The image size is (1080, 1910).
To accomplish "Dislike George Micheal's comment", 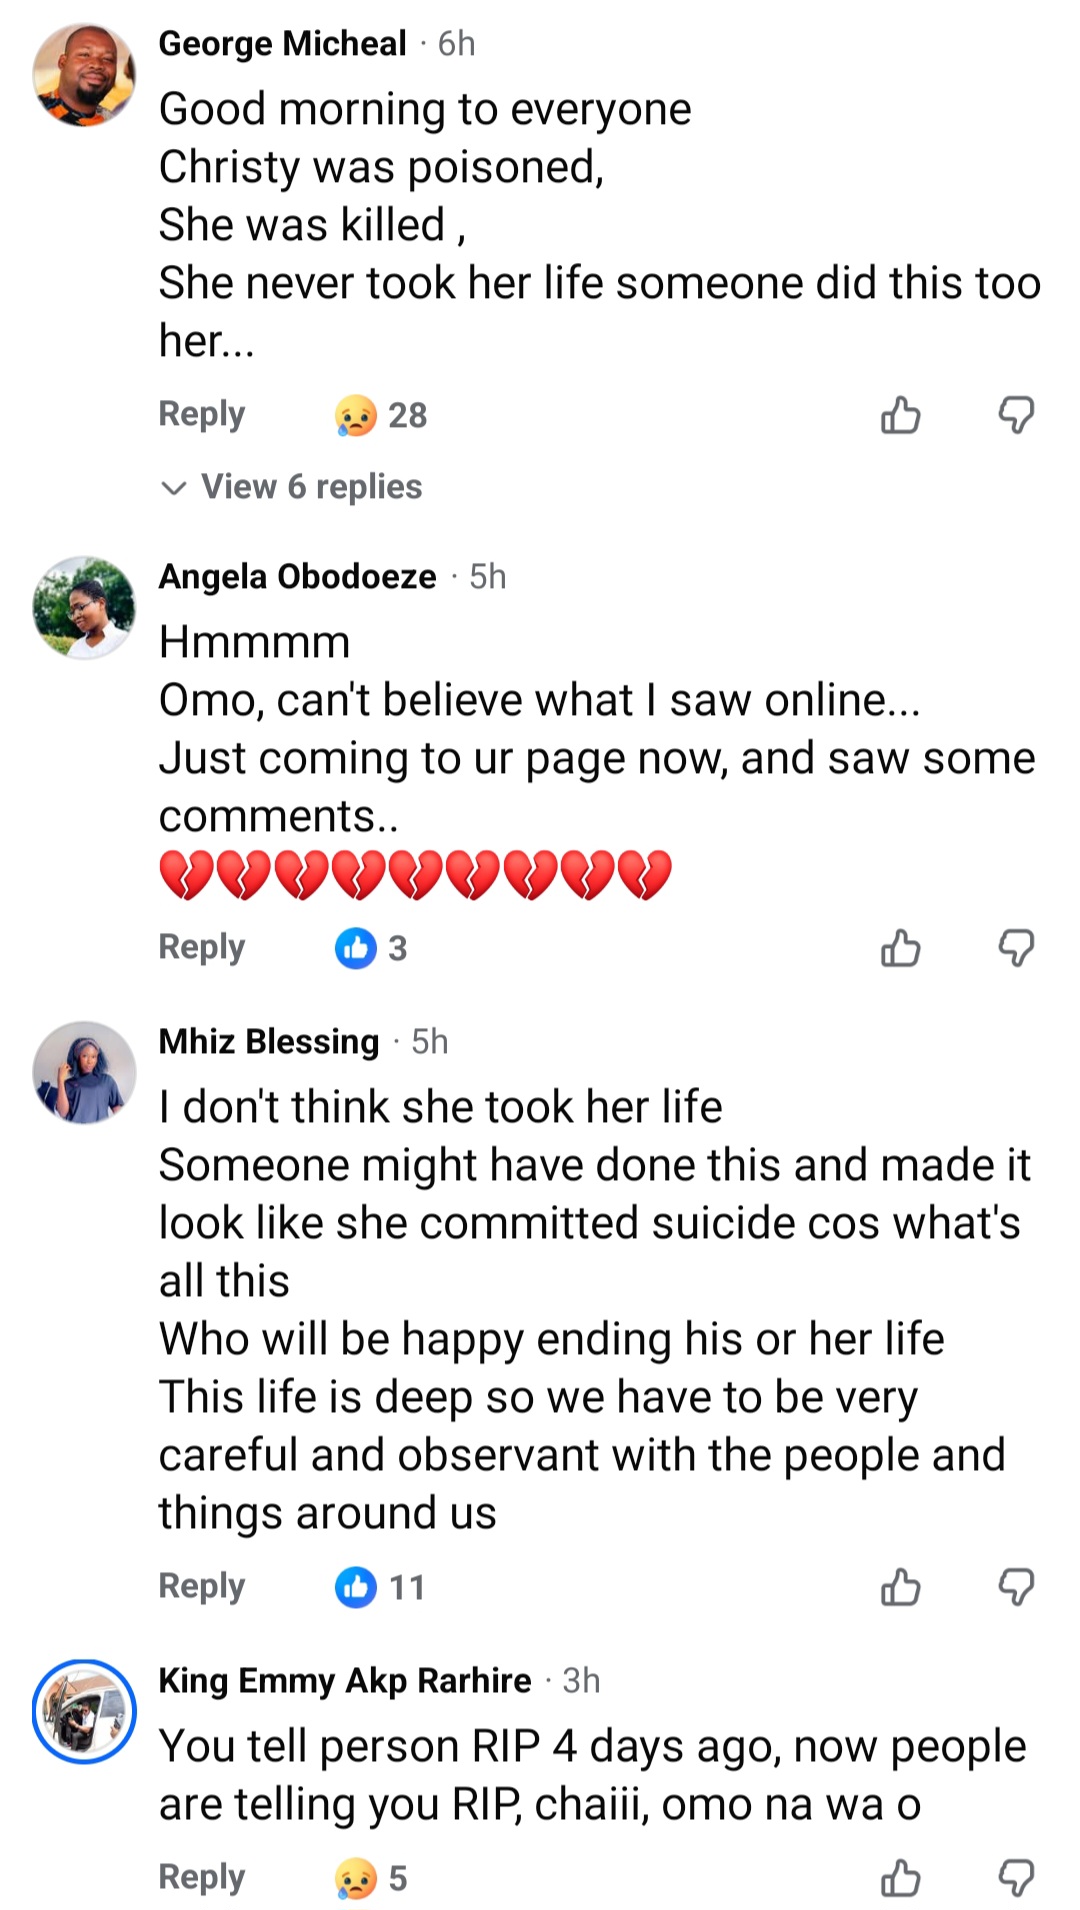I will pyautogui.click(x=1016, y=415).
